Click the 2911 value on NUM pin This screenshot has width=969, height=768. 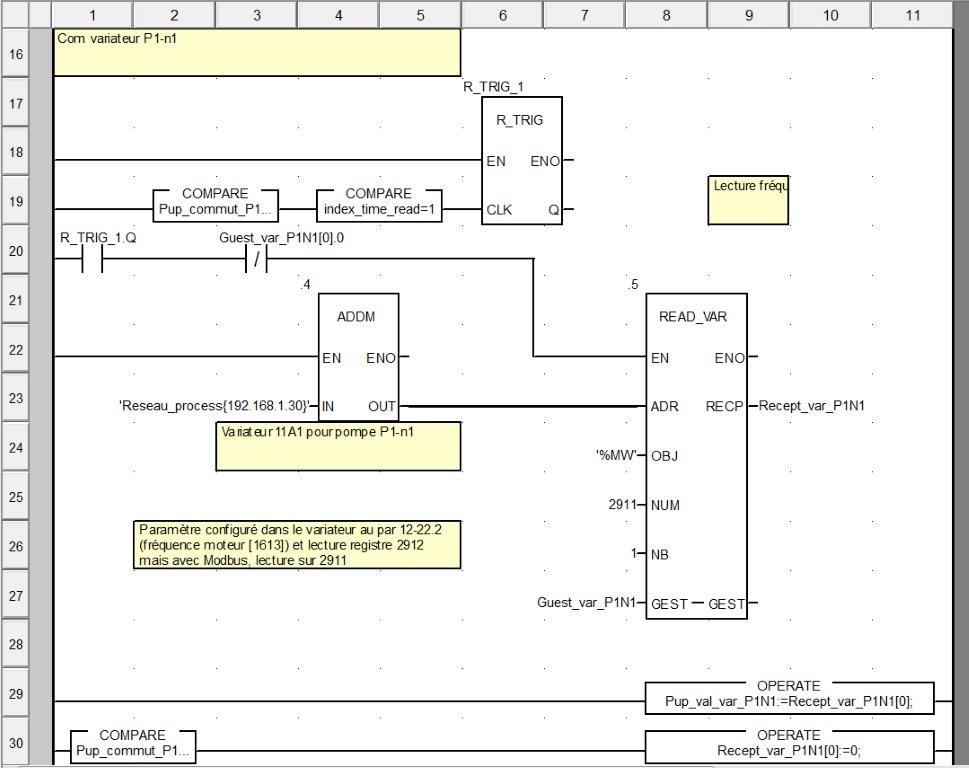coord(621,505)
